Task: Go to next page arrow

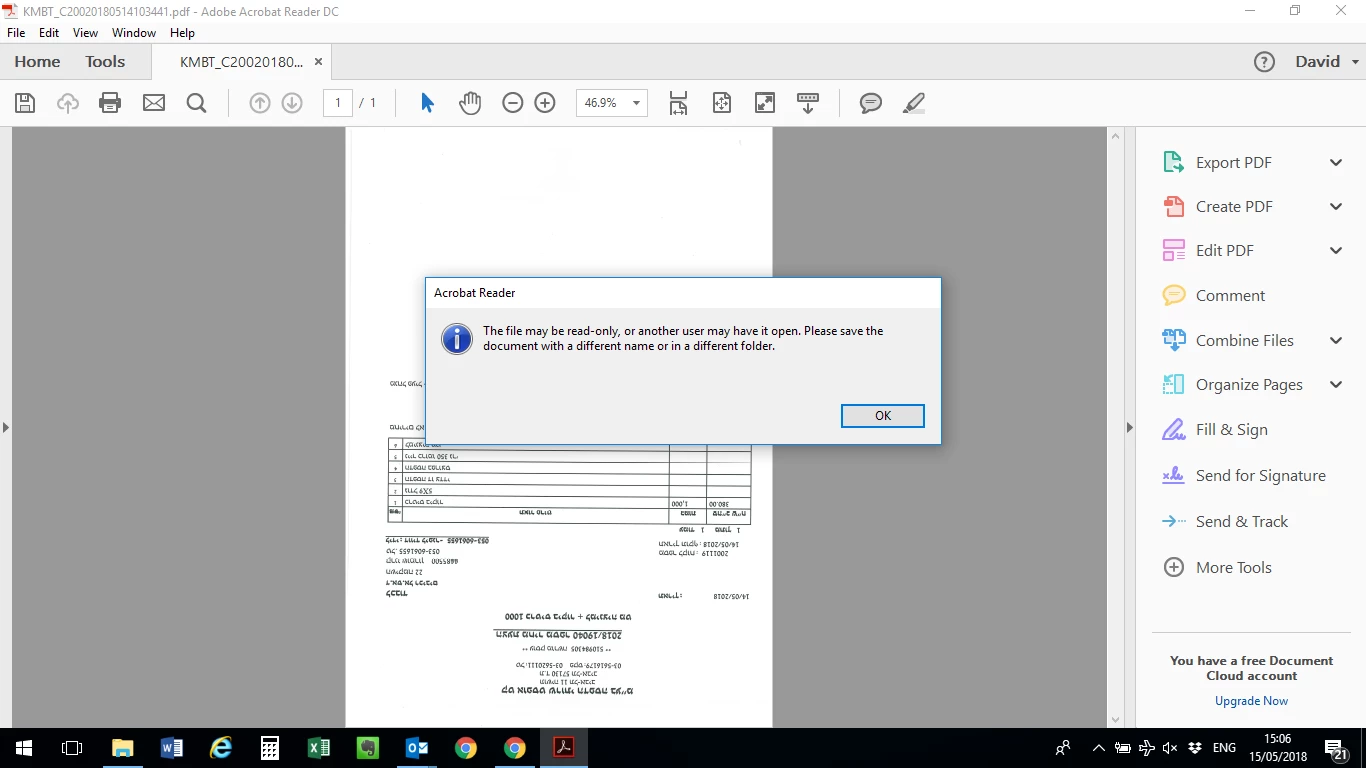Action: pyautogui.click(x=292, y=103)
